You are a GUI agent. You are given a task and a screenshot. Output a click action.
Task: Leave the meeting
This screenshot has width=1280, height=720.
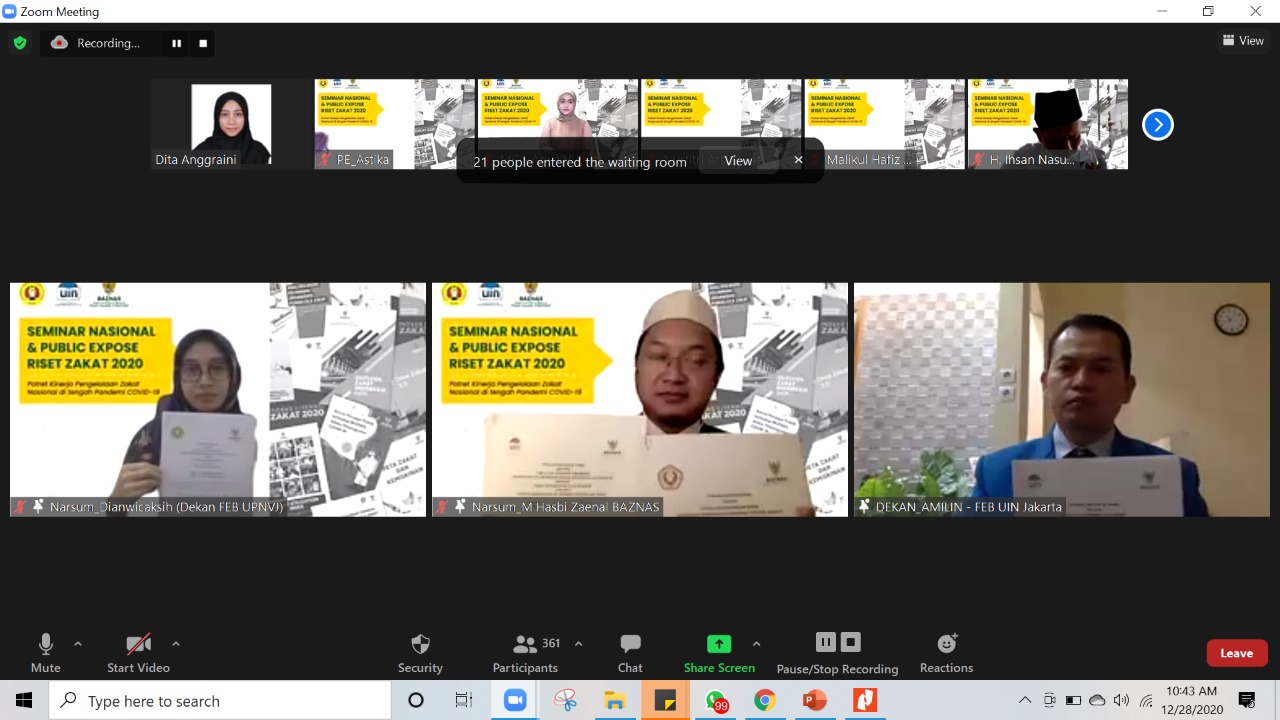click(x=1236, y=653)
